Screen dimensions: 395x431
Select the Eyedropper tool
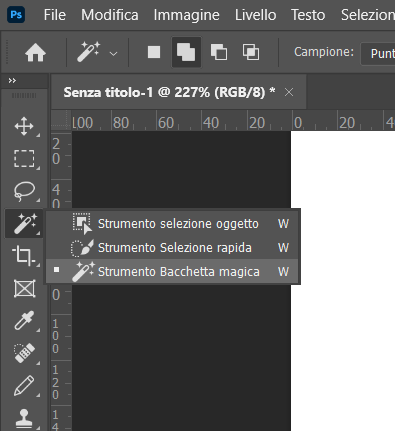point(24,320)
